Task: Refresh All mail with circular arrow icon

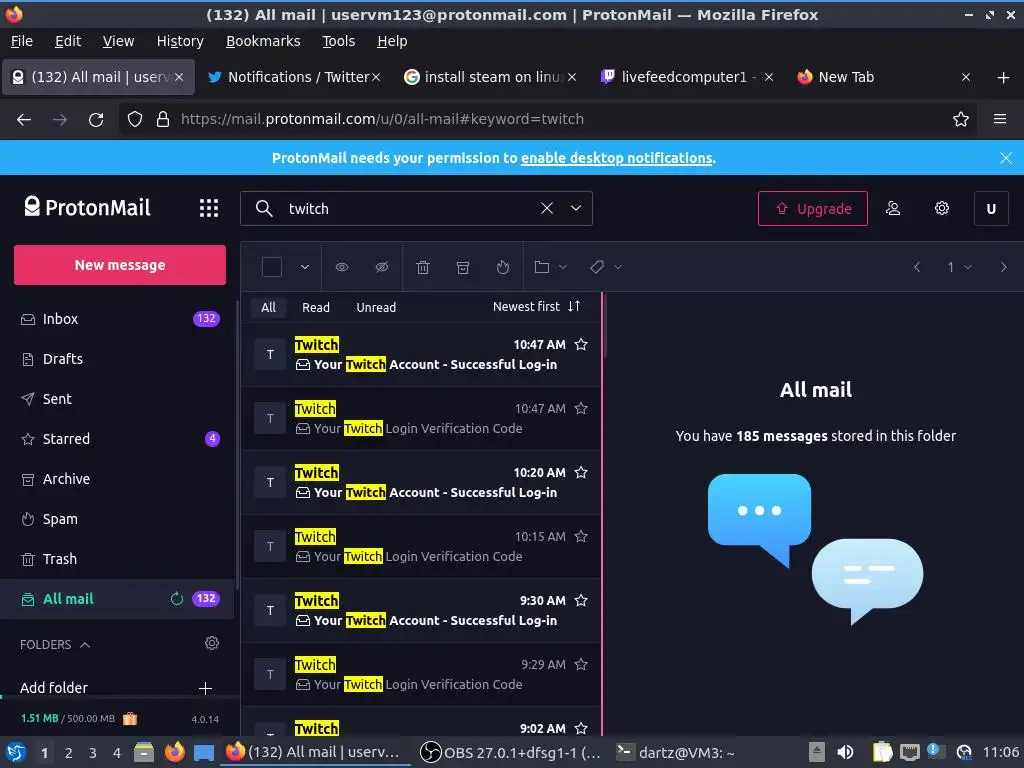Action: pyautogui.click(x=176, y=599)
